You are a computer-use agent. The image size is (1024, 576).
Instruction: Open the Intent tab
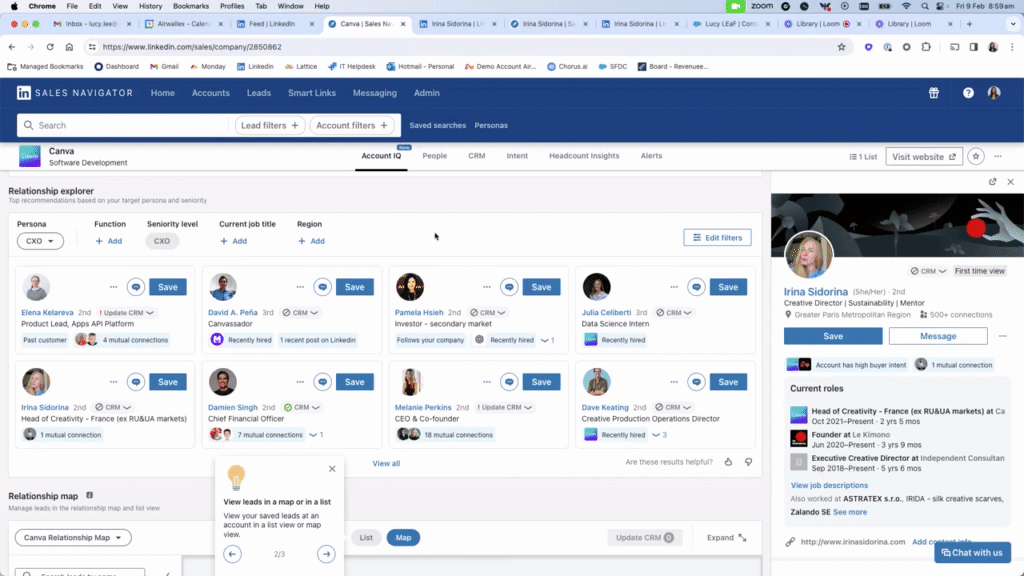click(517, 156)
